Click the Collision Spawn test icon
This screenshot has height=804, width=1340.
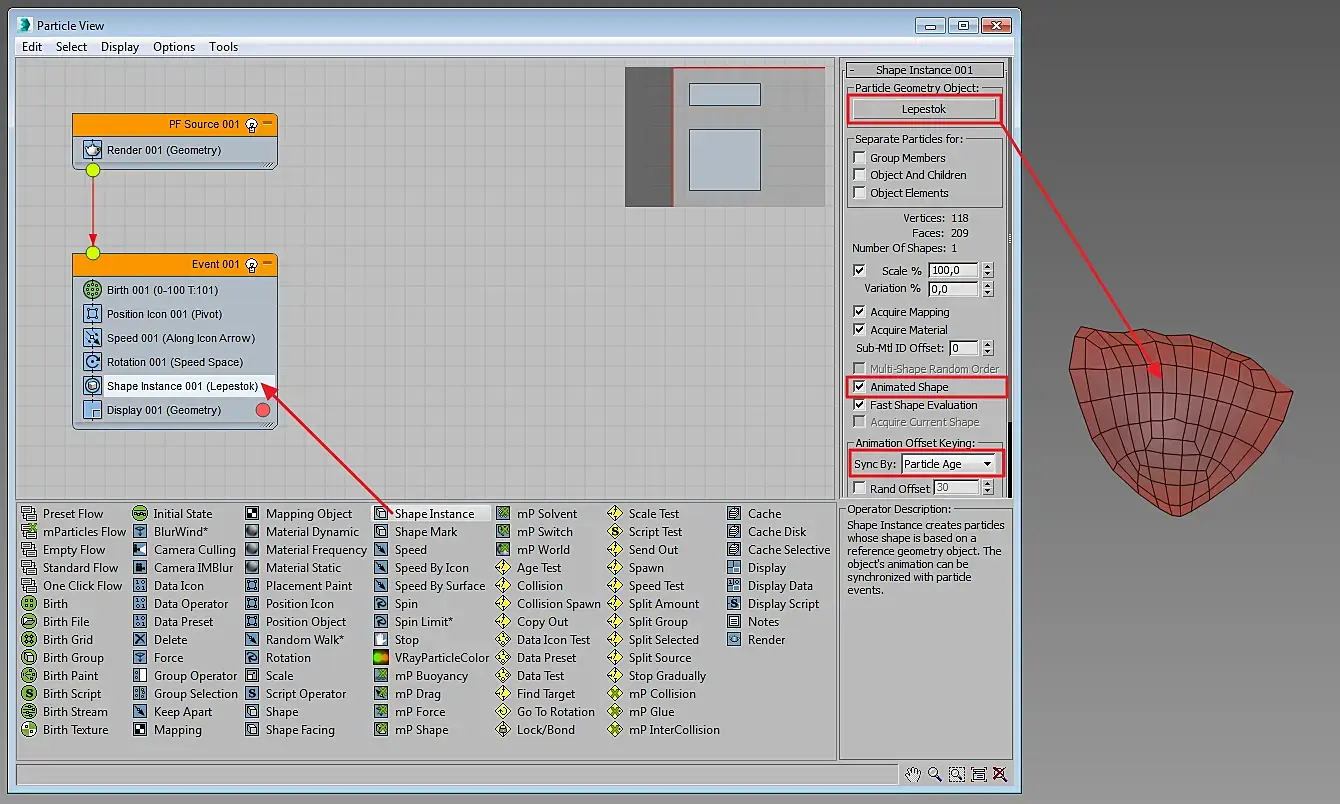click(503, 604)
